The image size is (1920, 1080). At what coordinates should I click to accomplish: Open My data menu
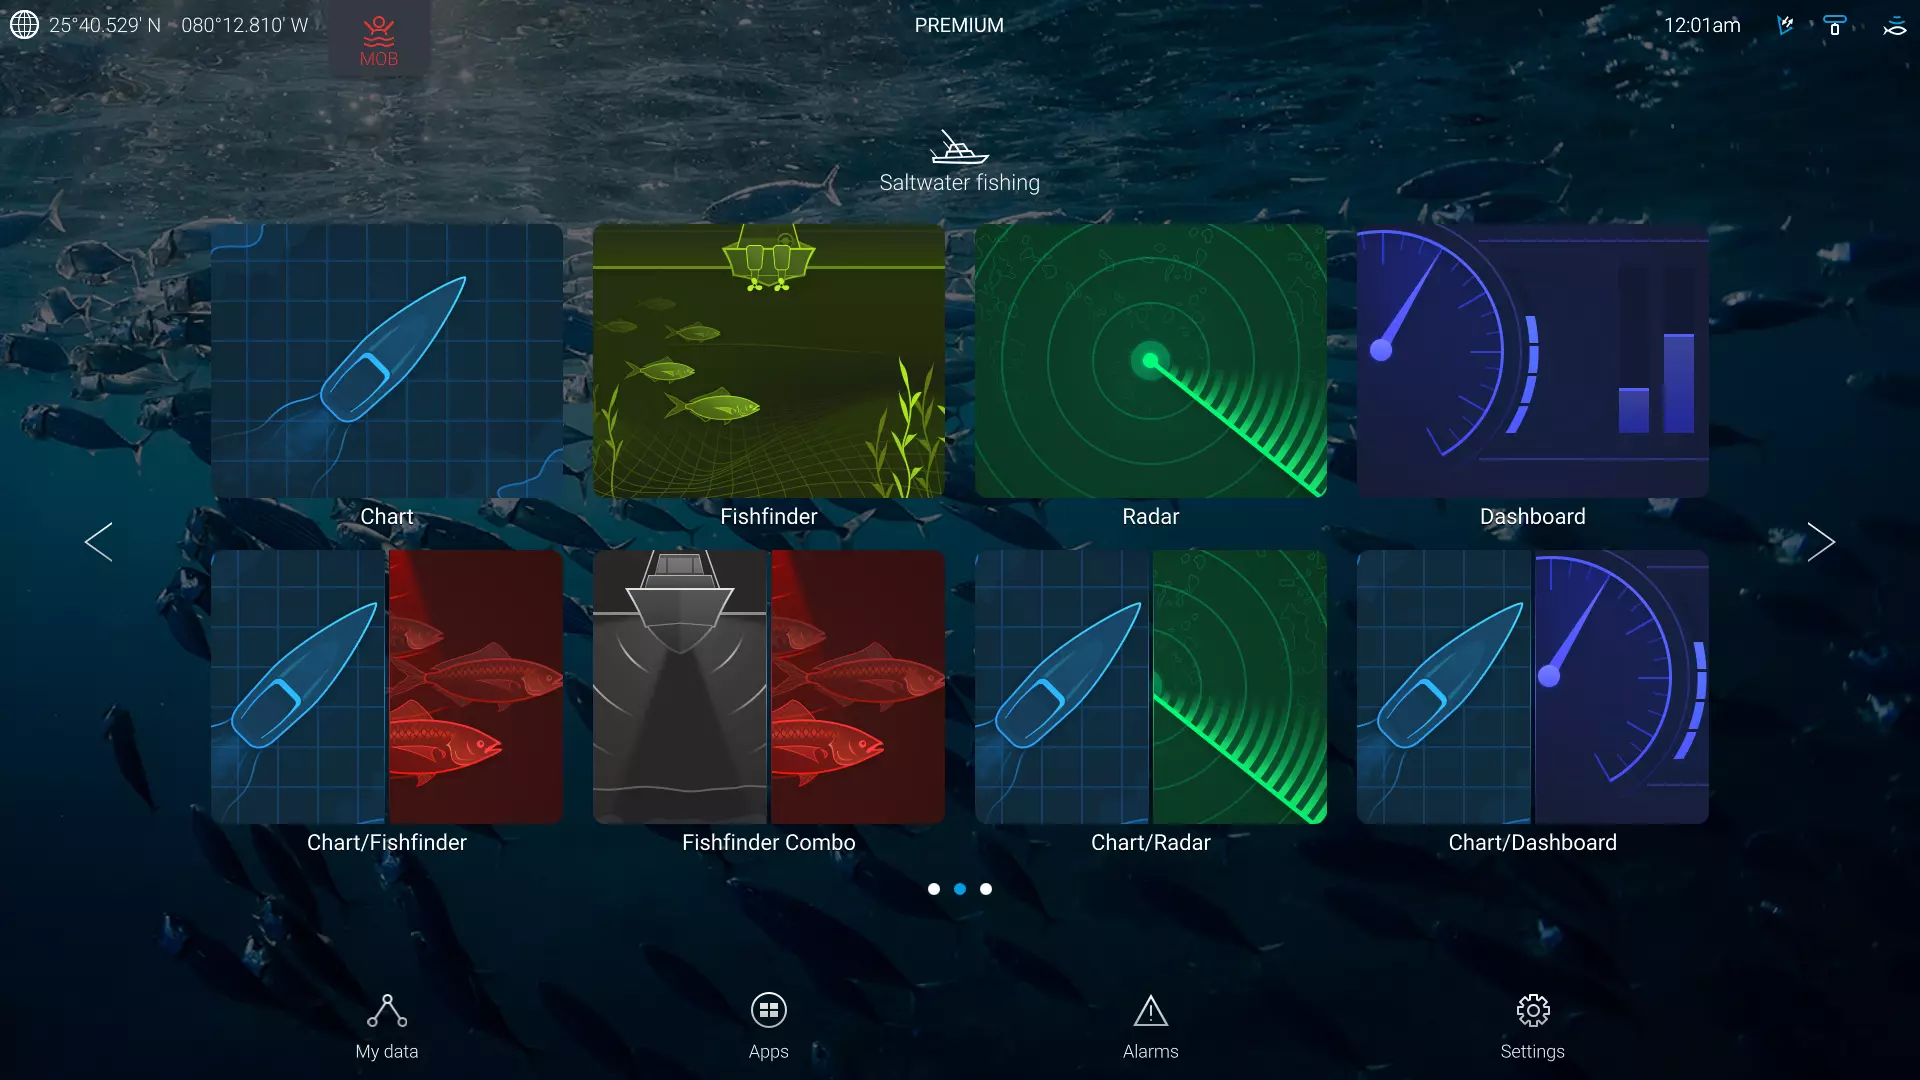pos(387,1027)
